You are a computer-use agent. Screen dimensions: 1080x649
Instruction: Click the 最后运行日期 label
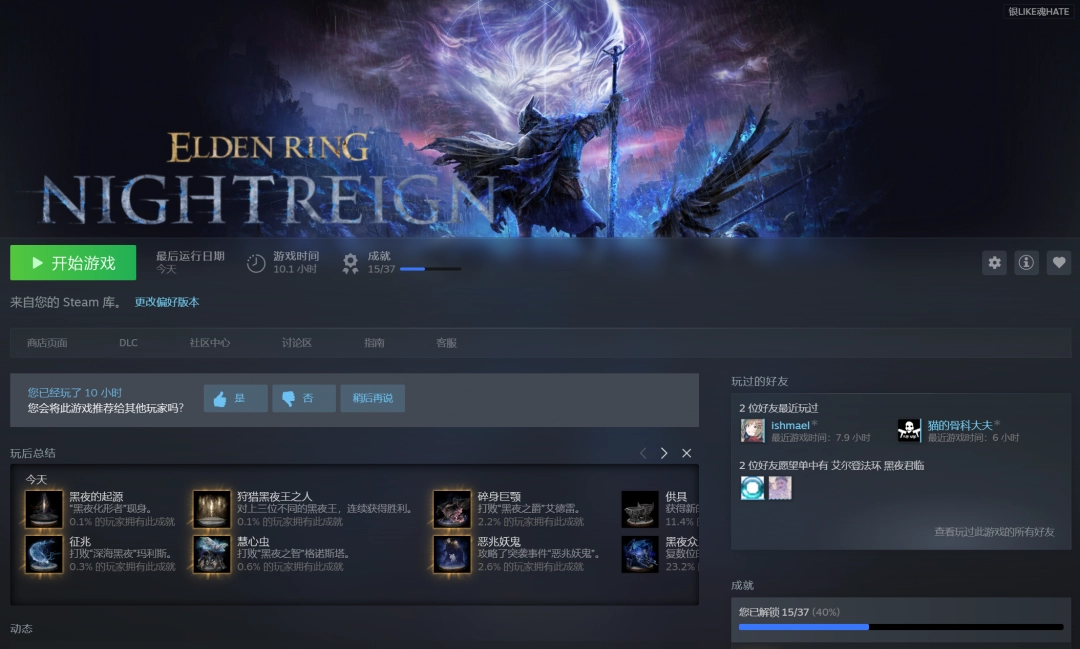tap(190, 256)
